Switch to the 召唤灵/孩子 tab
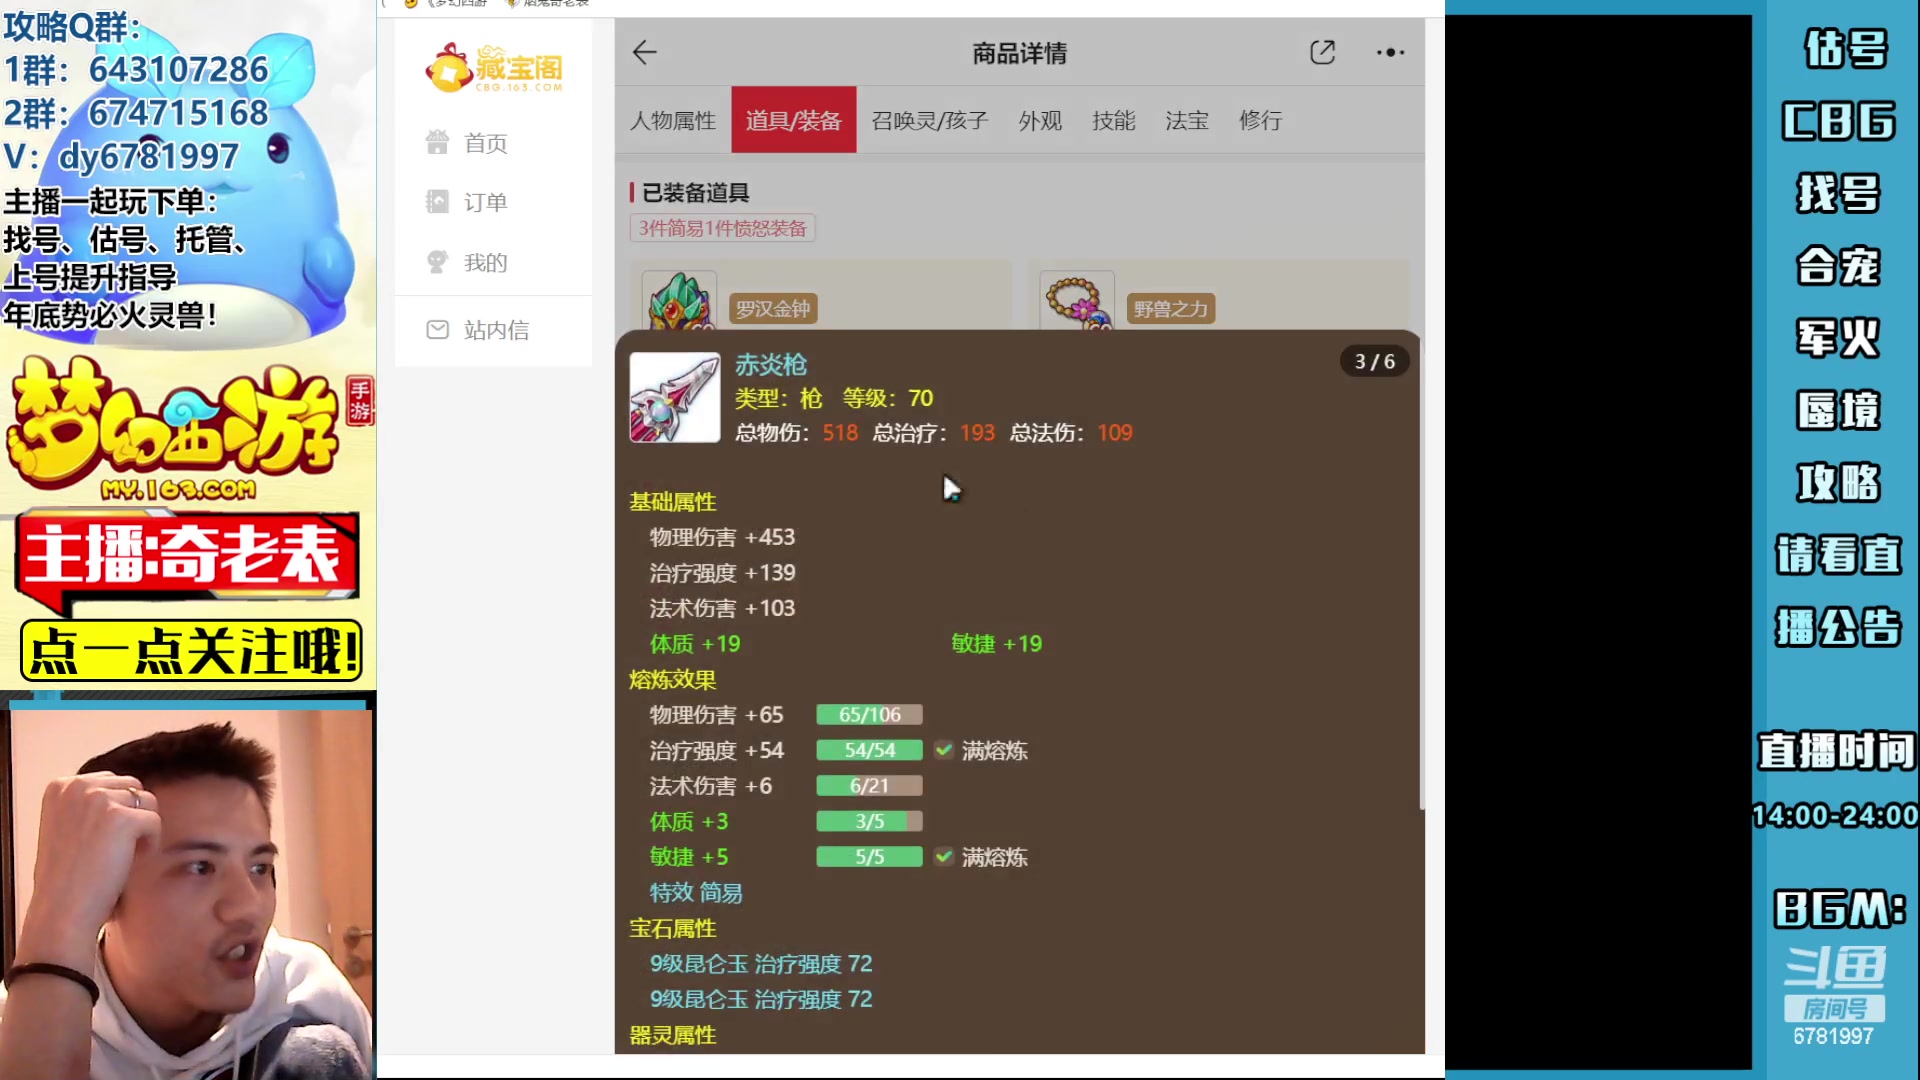Viewport: 1920px width, 1080px height. click(929, 121)
